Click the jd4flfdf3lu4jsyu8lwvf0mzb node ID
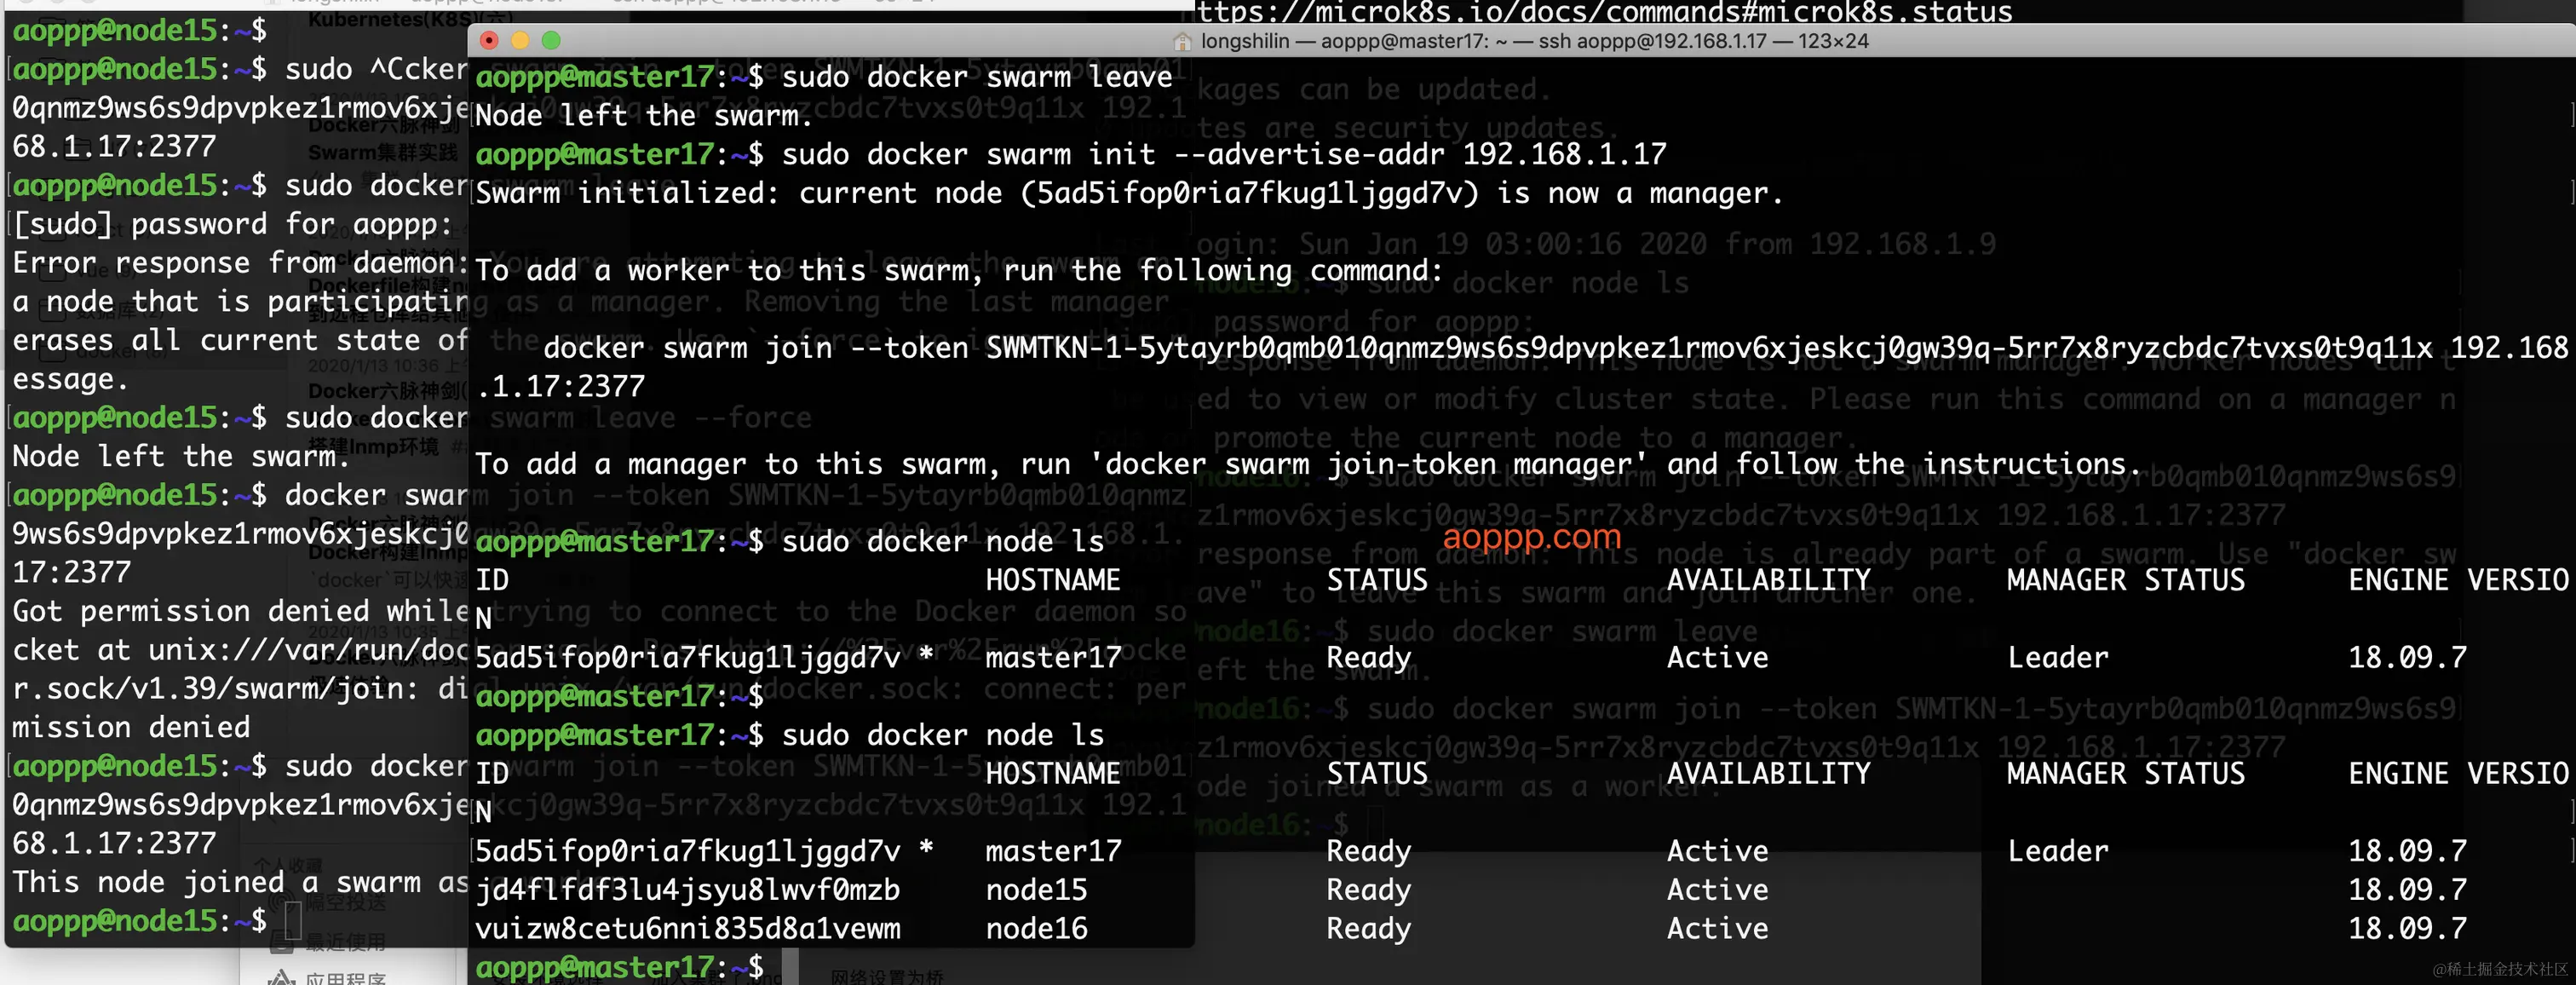This screenshot has width=2576, height=985. (687, 889)
